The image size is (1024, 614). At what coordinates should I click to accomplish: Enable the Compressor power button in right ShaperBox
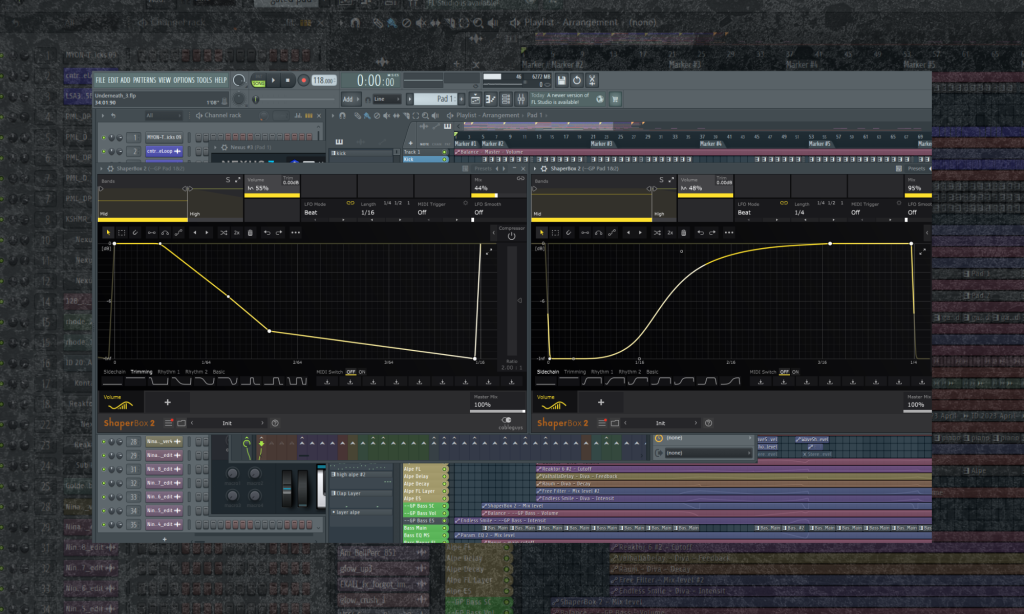(511, 236)
